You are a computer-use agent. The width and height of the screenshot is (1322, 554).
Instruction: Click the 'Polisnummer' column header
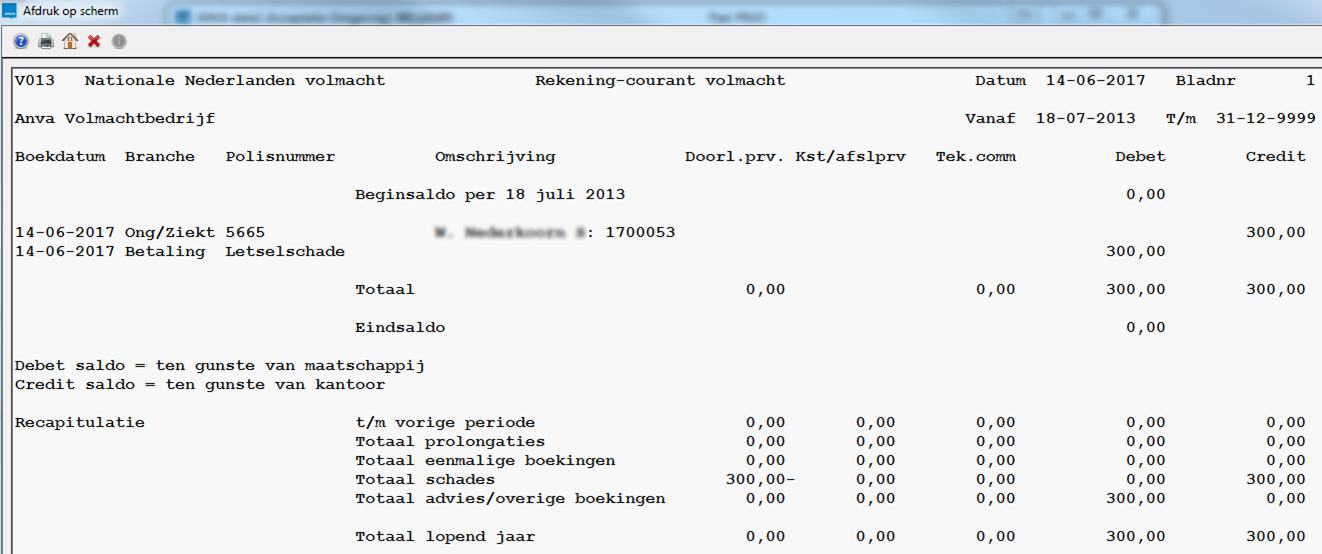(x=280, y=156)
